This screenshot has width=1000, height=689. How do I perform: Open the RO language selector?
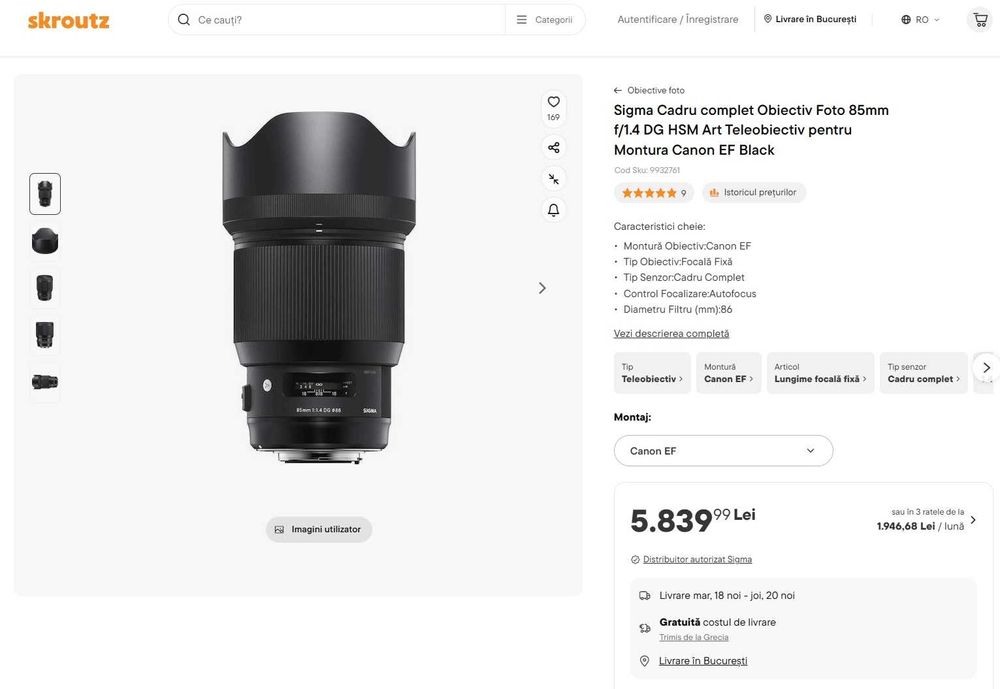(920, 19)
